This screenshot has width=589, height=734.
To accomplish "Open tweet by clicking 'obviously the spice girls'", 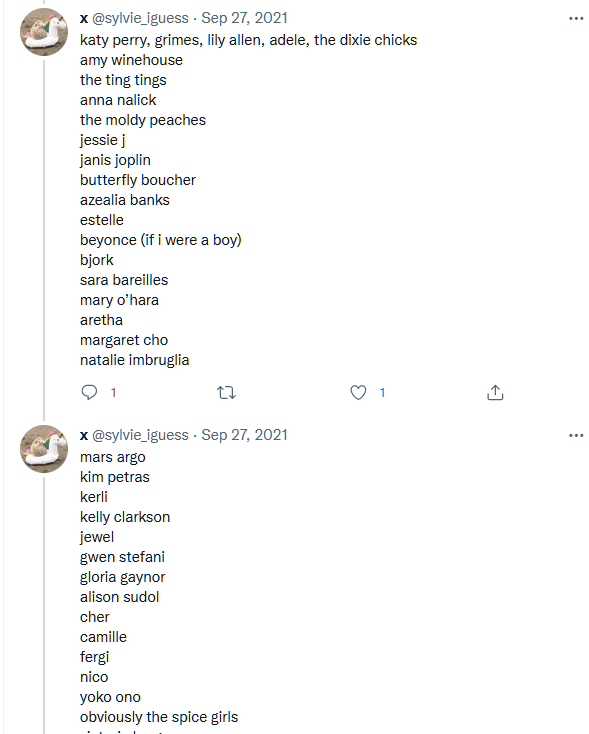I will [159, 717].
